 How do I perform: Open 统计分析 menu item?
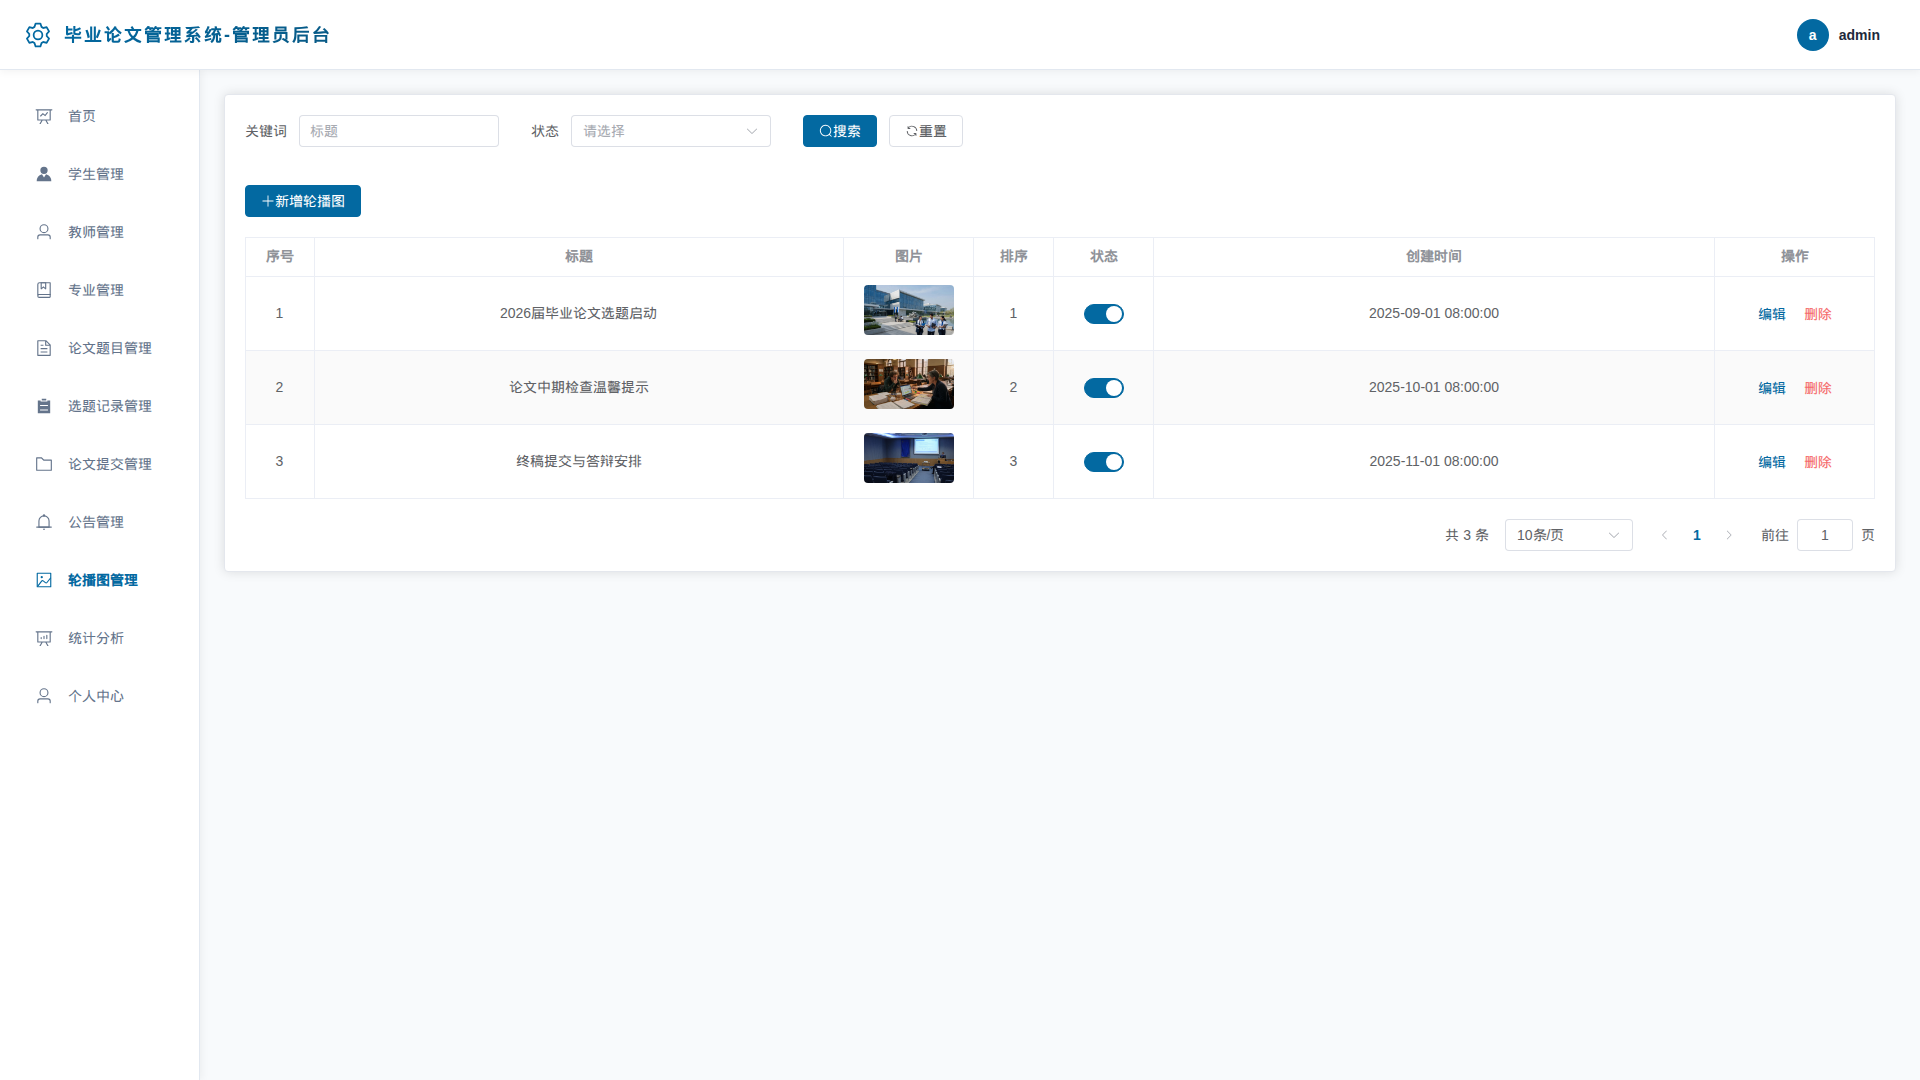[x=99, y=638]
